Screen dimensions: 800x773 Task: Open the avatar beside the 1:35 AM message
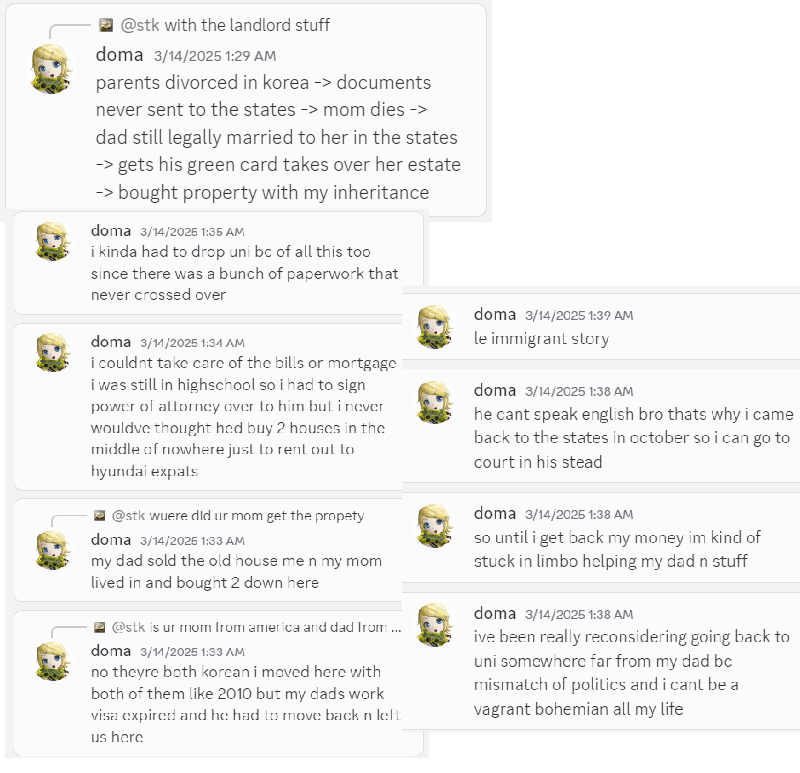point(53,241)
